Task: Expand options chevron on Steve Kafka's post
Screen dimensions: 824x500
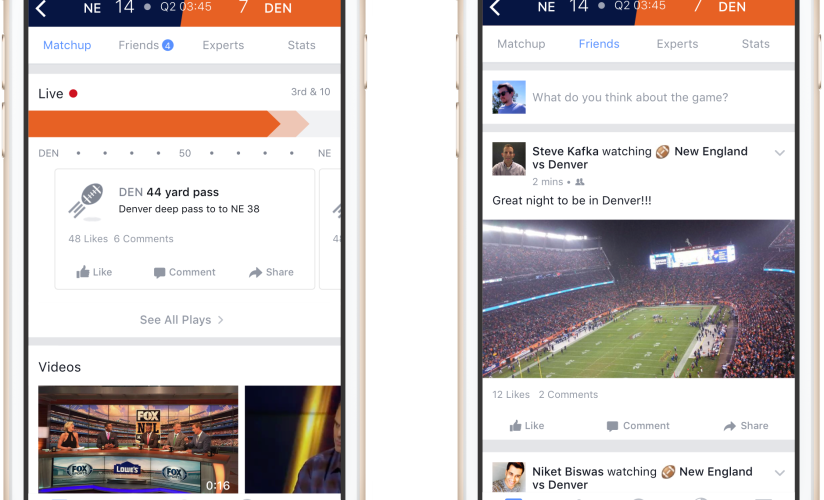Action: (x=780, y=153)
